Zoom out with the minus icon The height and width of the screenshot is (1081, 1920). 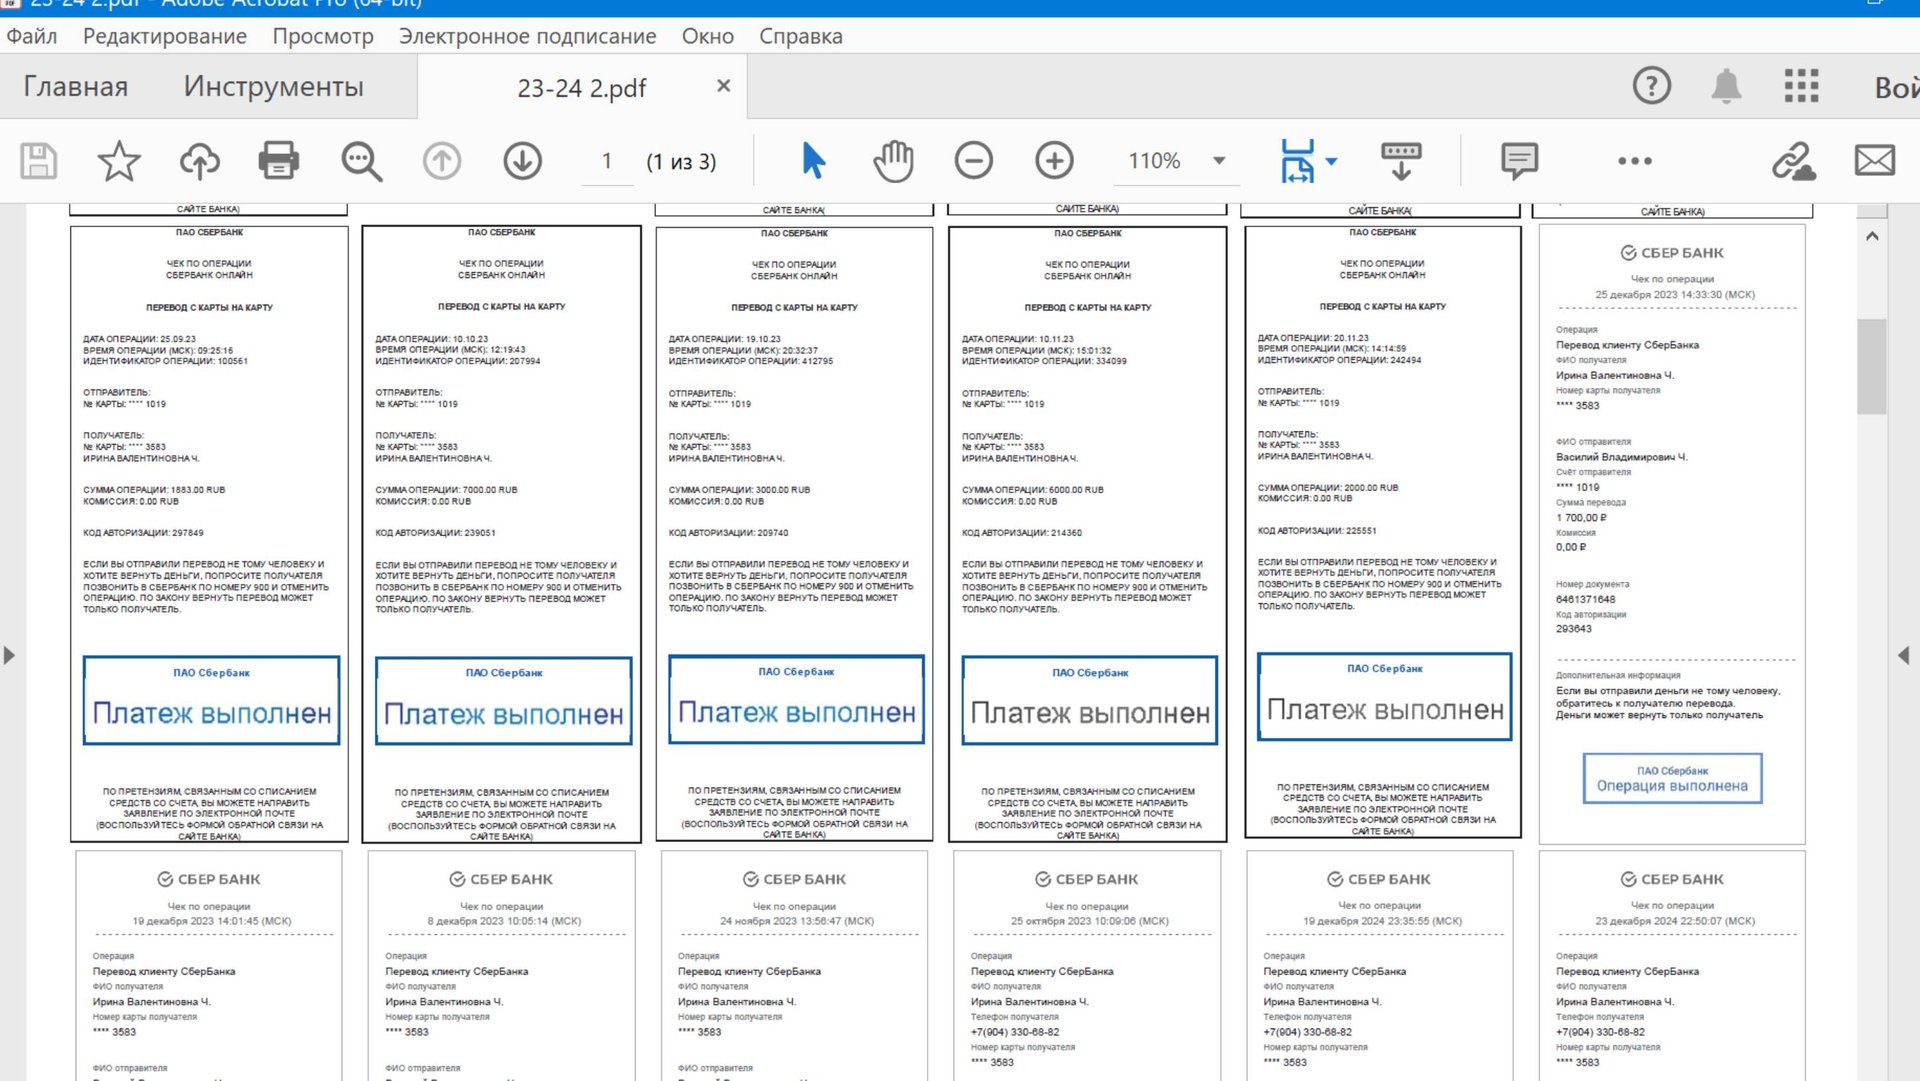click(x=973, y=161)
